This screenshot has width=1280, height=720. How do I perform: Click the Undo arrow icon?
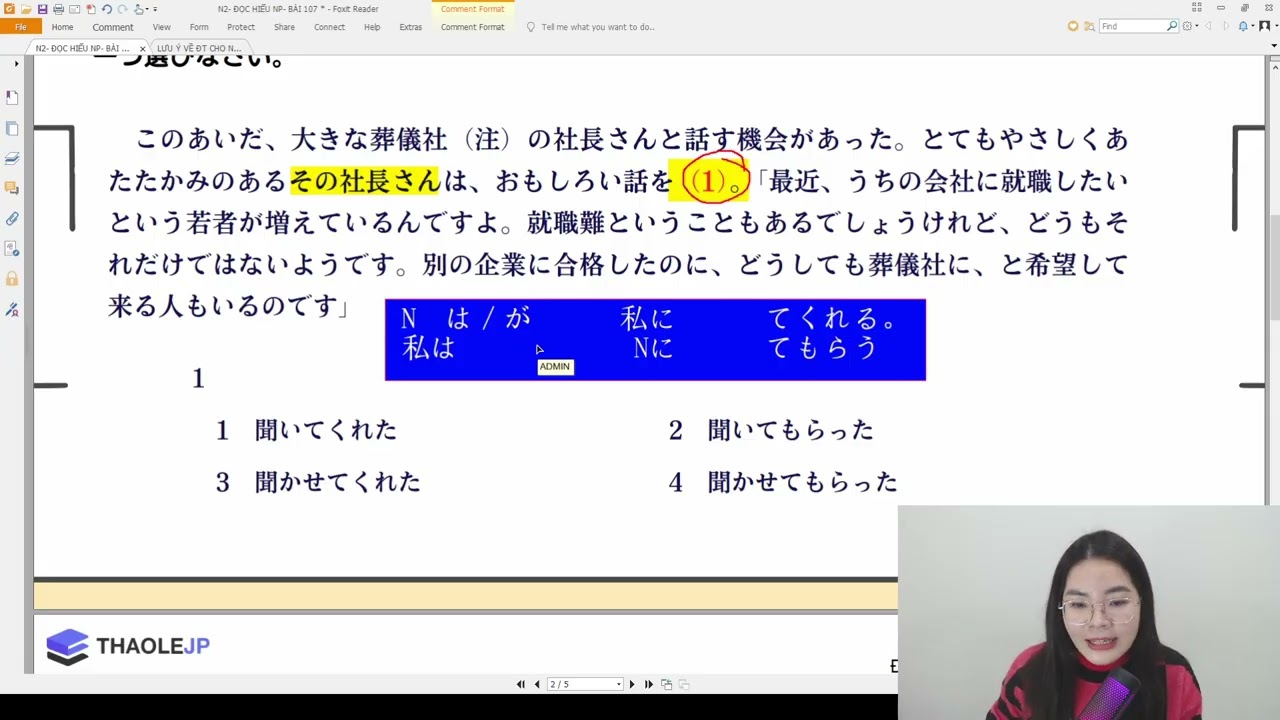click(106, 9)
